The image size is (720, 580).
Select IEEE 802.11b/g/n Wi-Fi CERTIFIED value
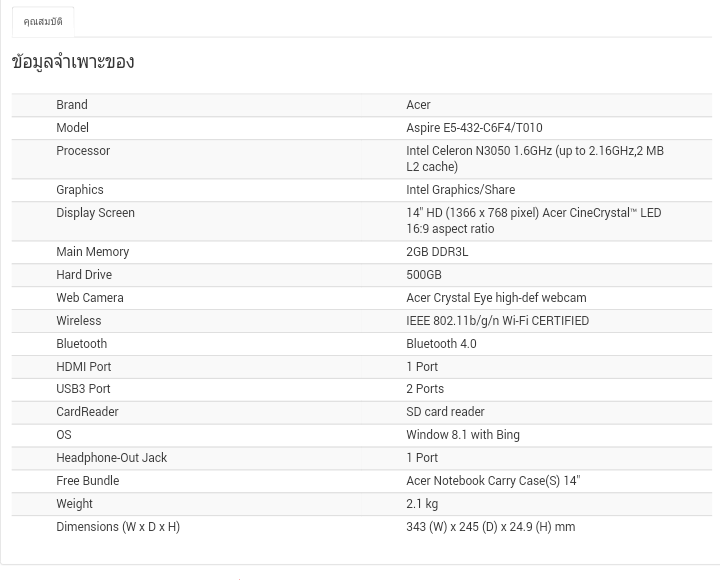pyautogui.click(x=497, y=321)
